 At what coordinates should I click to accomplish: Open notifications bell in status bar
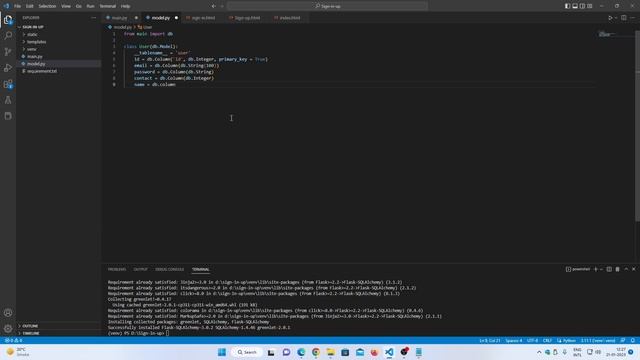point(633,340)
